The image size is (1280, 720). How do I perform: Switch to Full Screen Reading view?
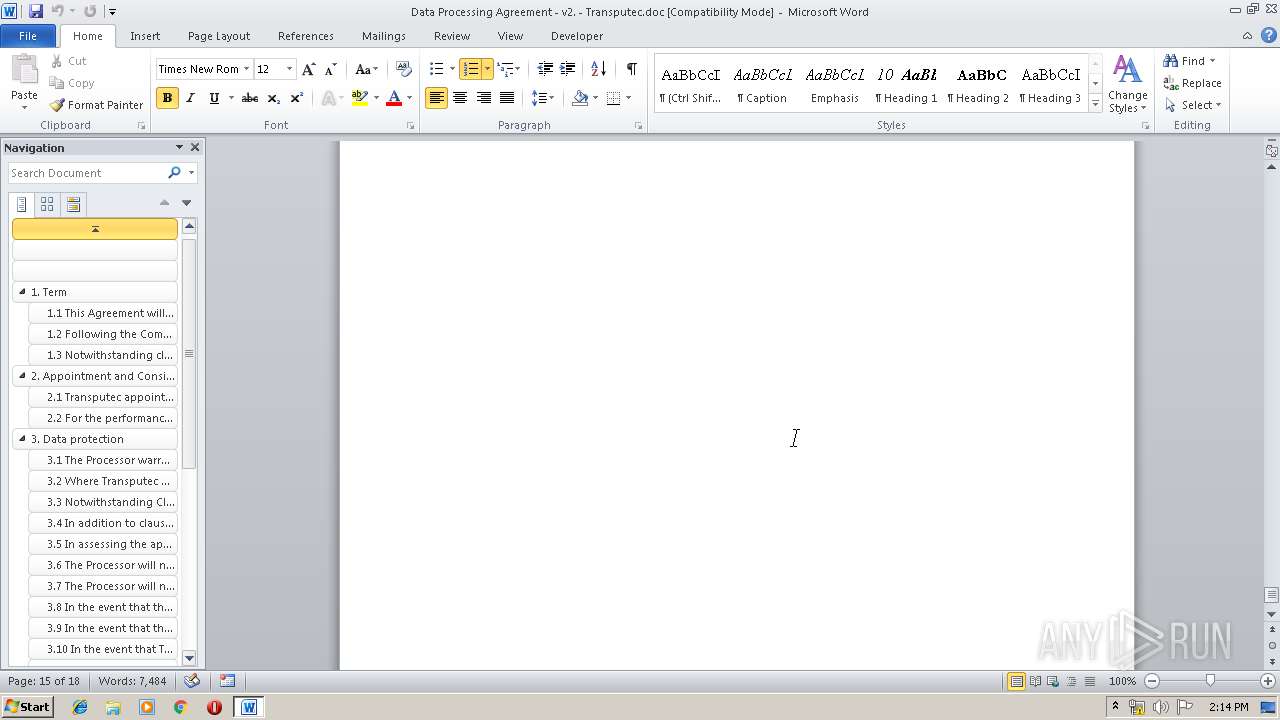pyautogui.click(x=1035, y=681)
